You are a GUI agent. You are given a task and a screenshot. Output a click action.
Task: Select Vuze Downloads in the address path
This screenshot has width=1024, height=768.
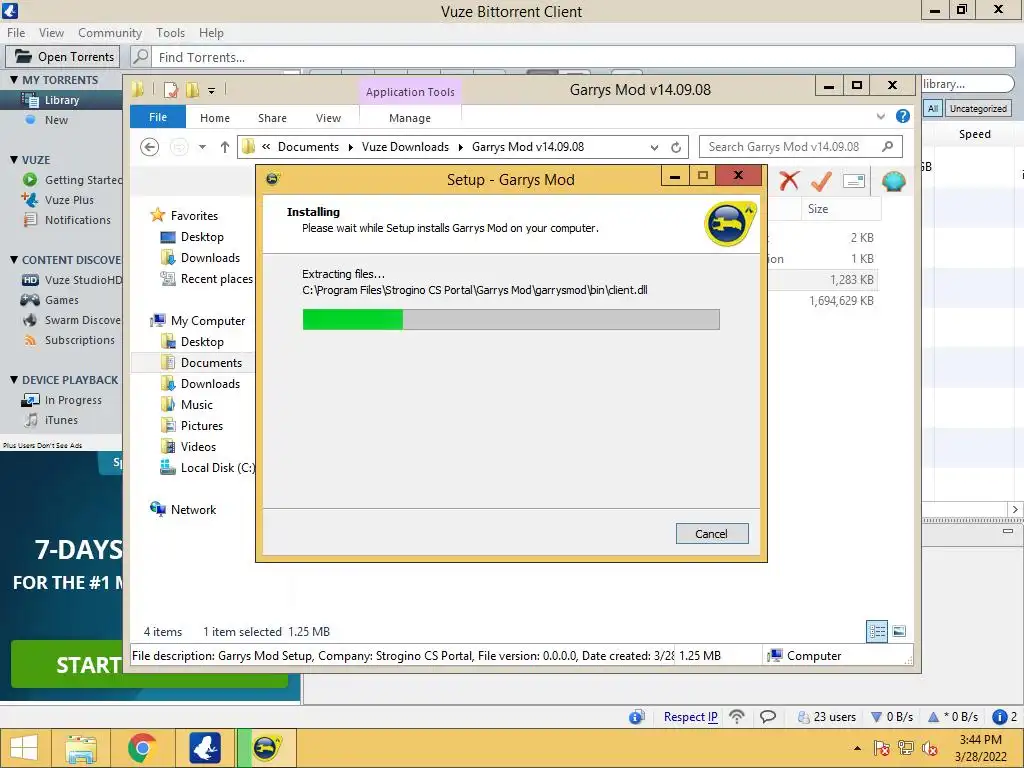(405, 147)
